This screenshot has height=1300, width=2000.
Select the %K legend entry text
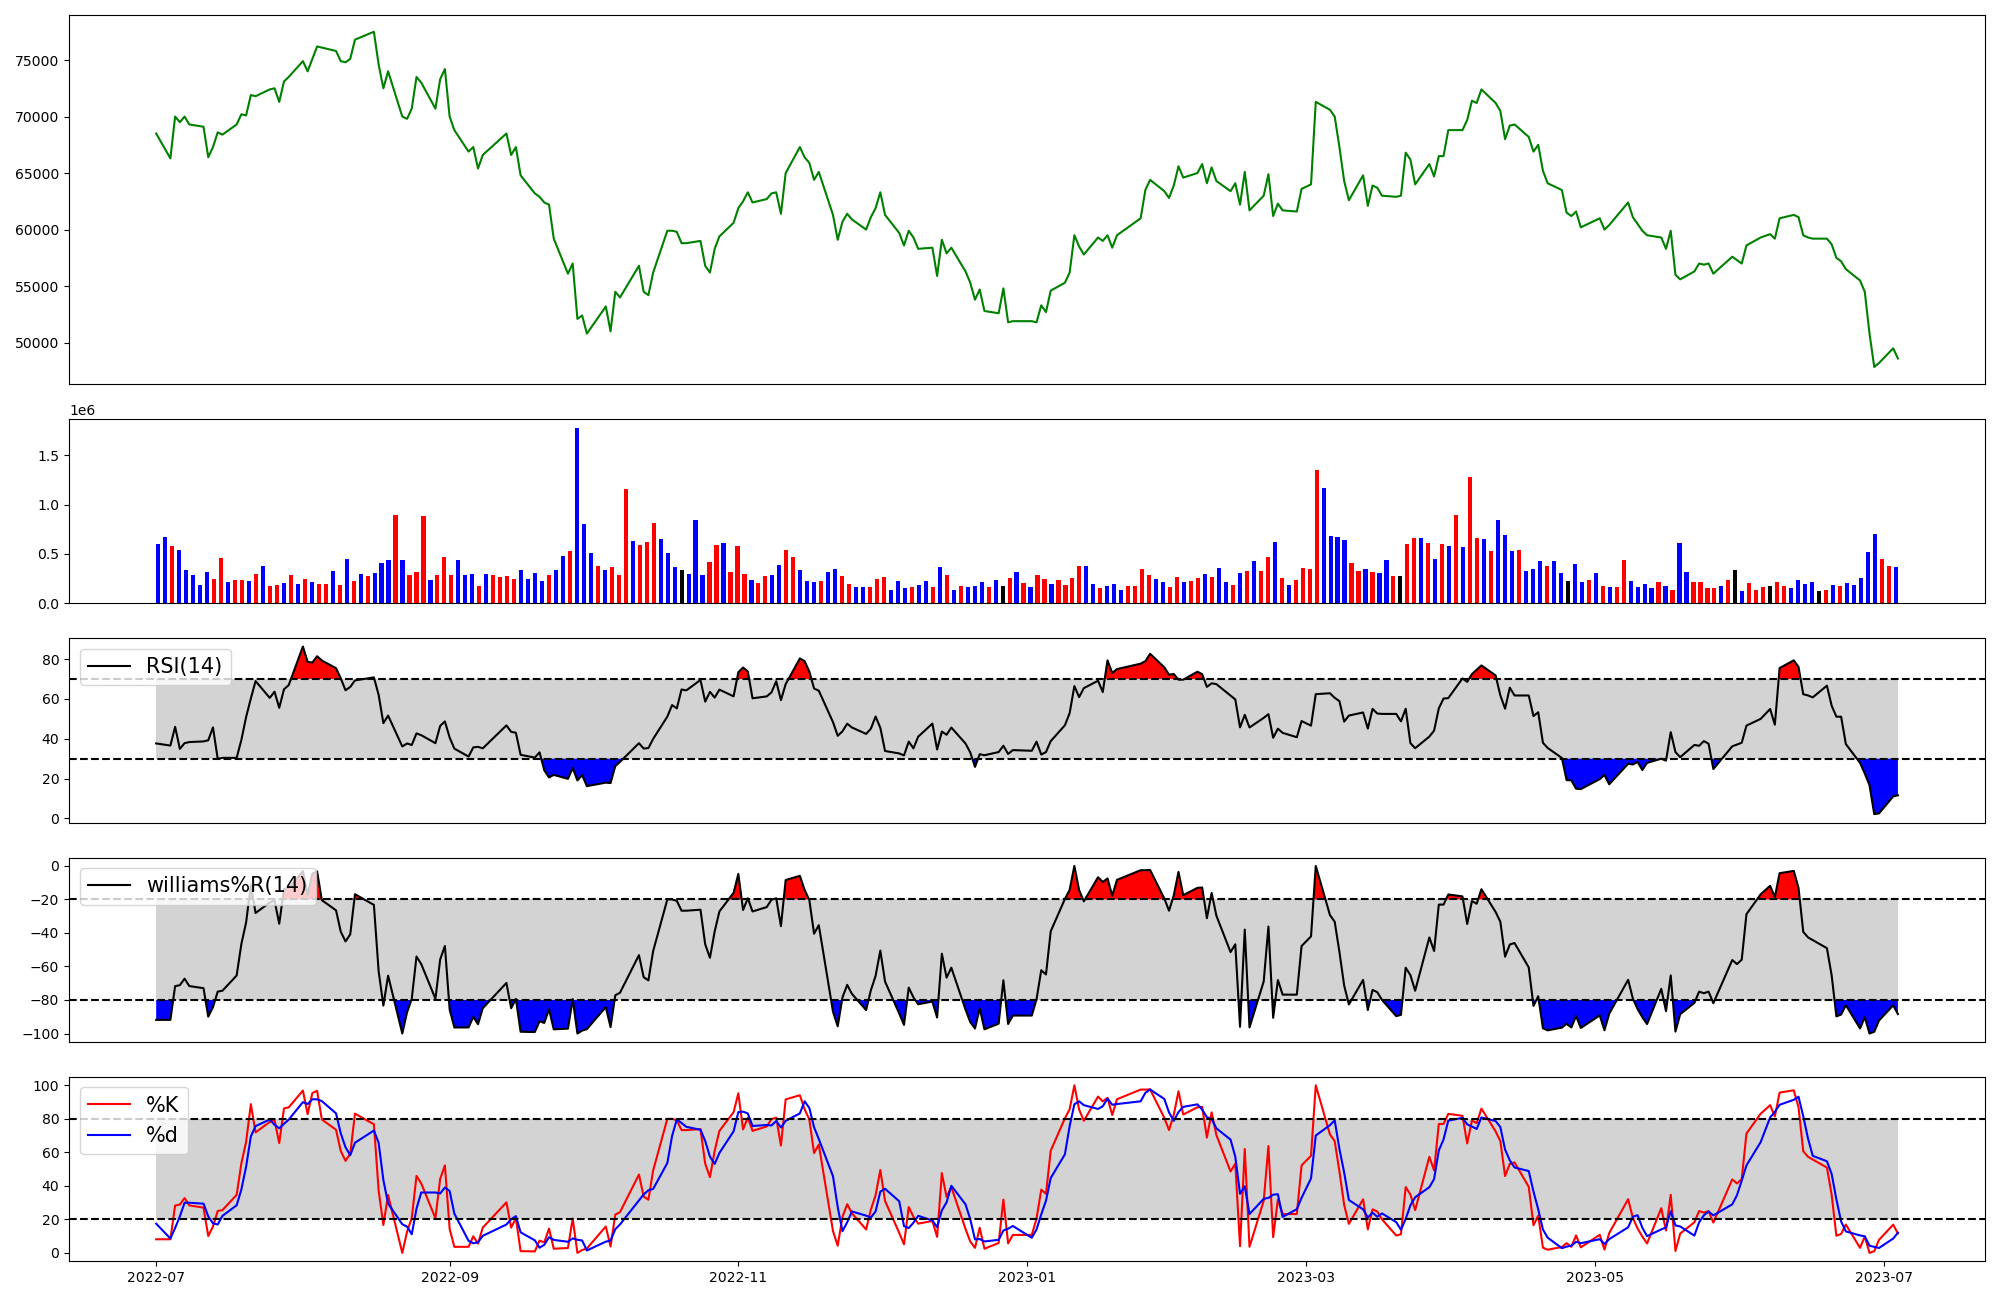click(162, 1104)
